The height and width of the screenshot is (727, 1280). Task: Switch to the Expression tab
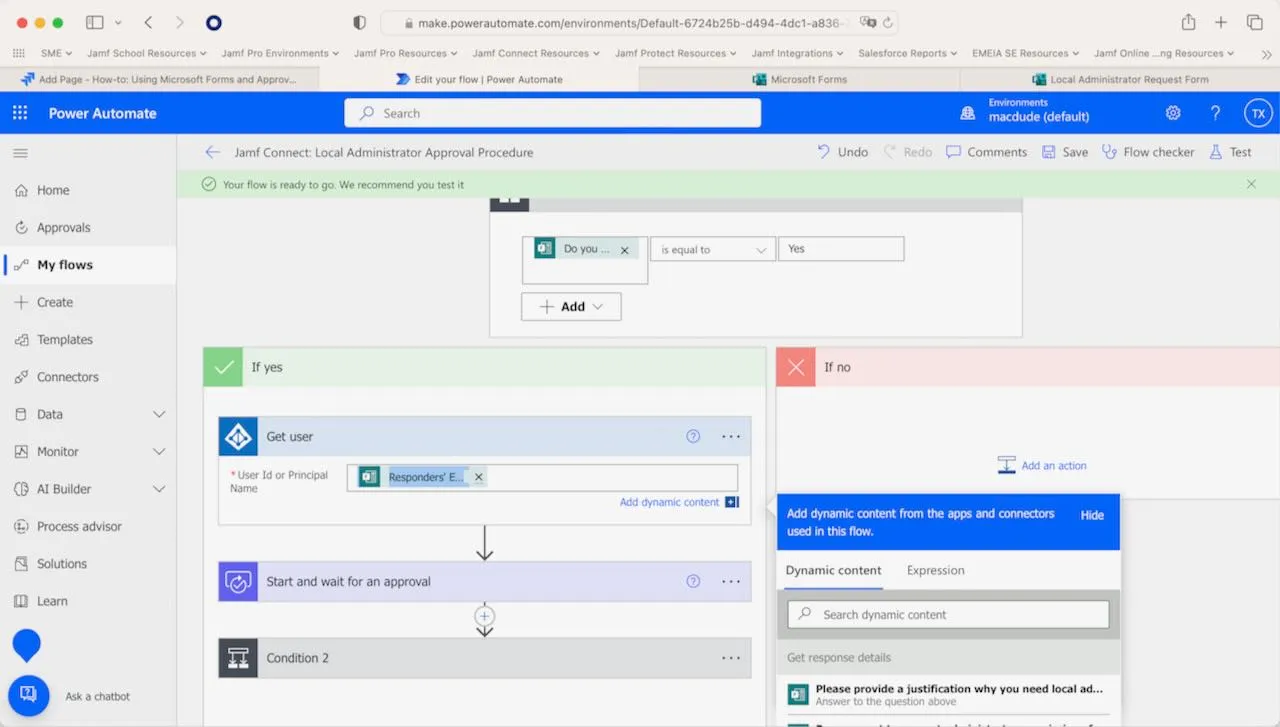[x=934, y=570]
